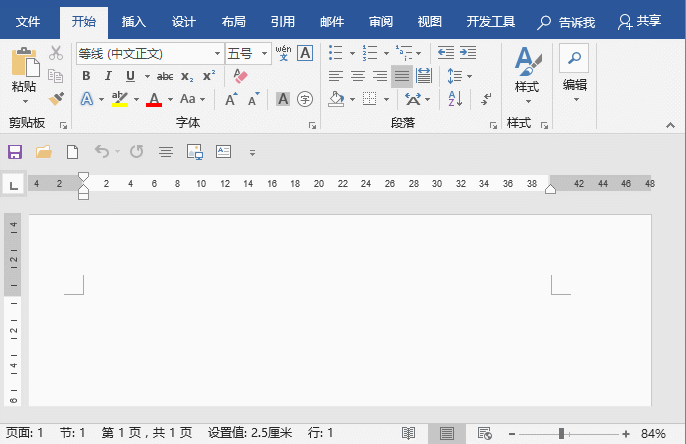Viewport: 686px width, 444px height.
Task: Click the Open folder icon in quick access toolbar
Action: (x=44, y=152)
